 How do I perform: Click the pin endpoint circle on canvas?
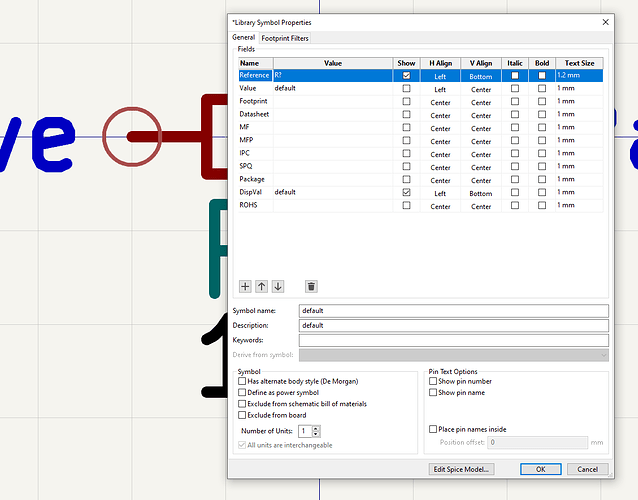132,137
